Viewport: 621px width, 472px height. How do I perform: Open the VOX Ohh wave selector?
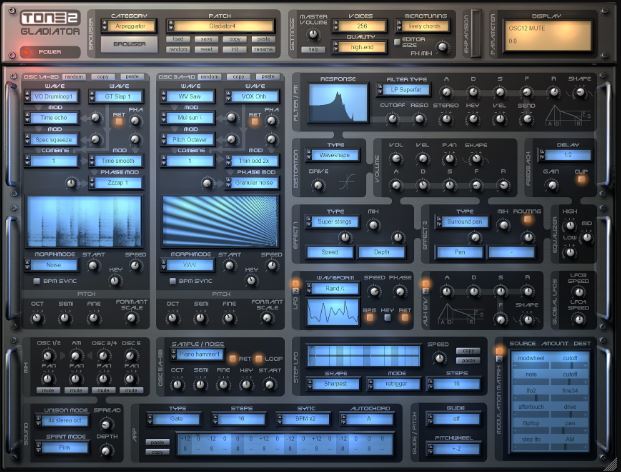coord(252,96)
